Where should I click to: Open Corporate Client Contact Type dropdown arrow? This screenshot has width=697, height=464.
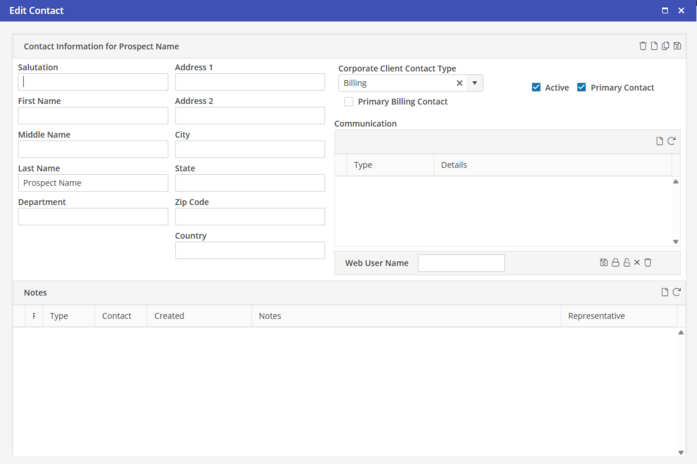pyautogui.click(x=475, y=83)
